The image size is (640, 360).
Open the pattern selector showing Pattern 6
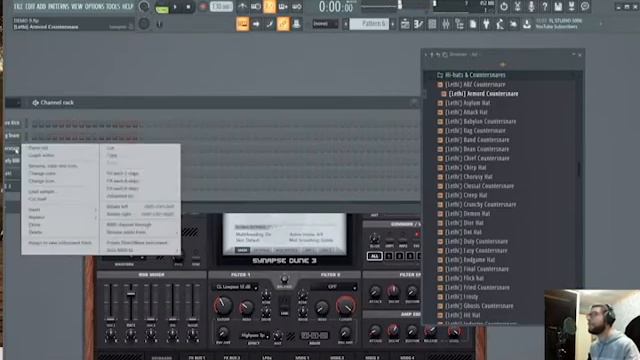[x=369, y=24]
